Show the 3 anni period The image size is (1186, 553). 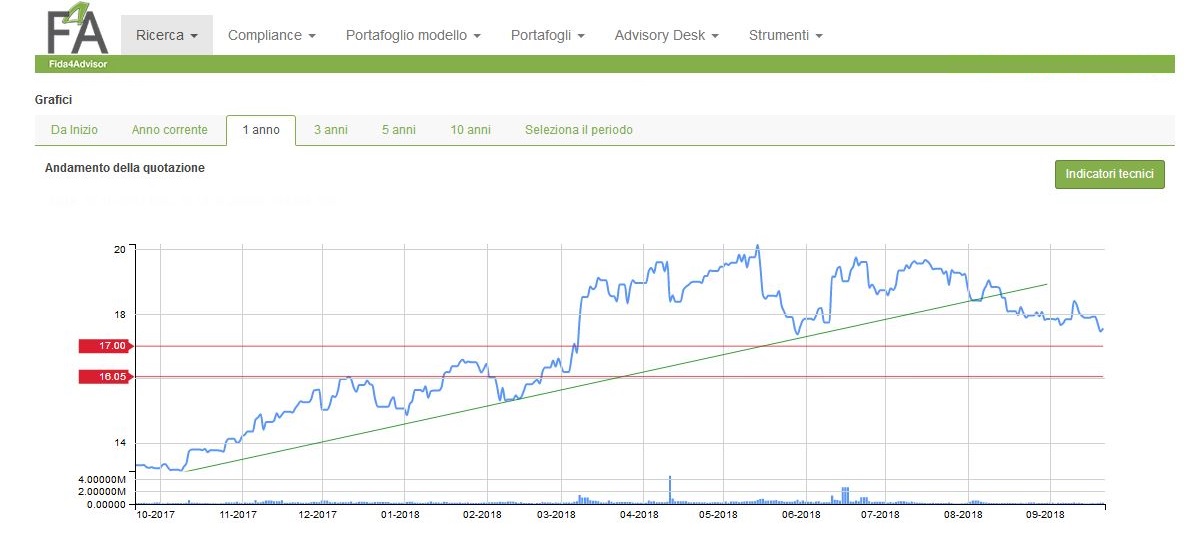pyautogui.click(x=331, y=130)
